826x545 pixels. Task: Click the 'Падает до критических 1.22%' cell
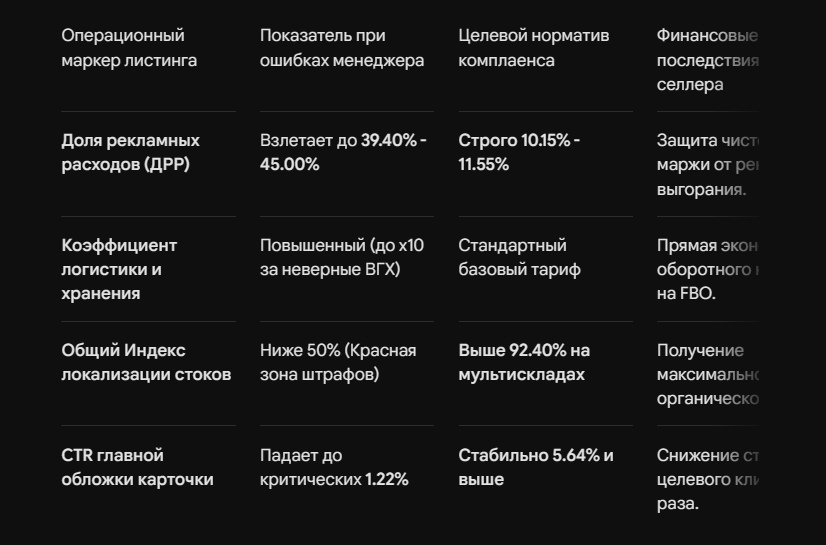click(334, 467)
